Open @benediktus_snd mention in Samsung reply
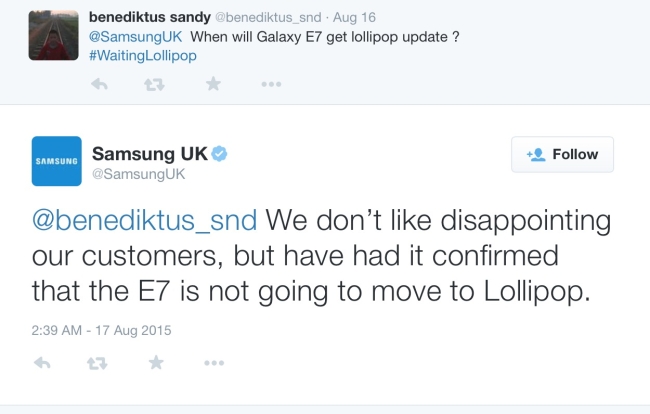The height and width of the screenshot is (414, 650). pos(146,220)
